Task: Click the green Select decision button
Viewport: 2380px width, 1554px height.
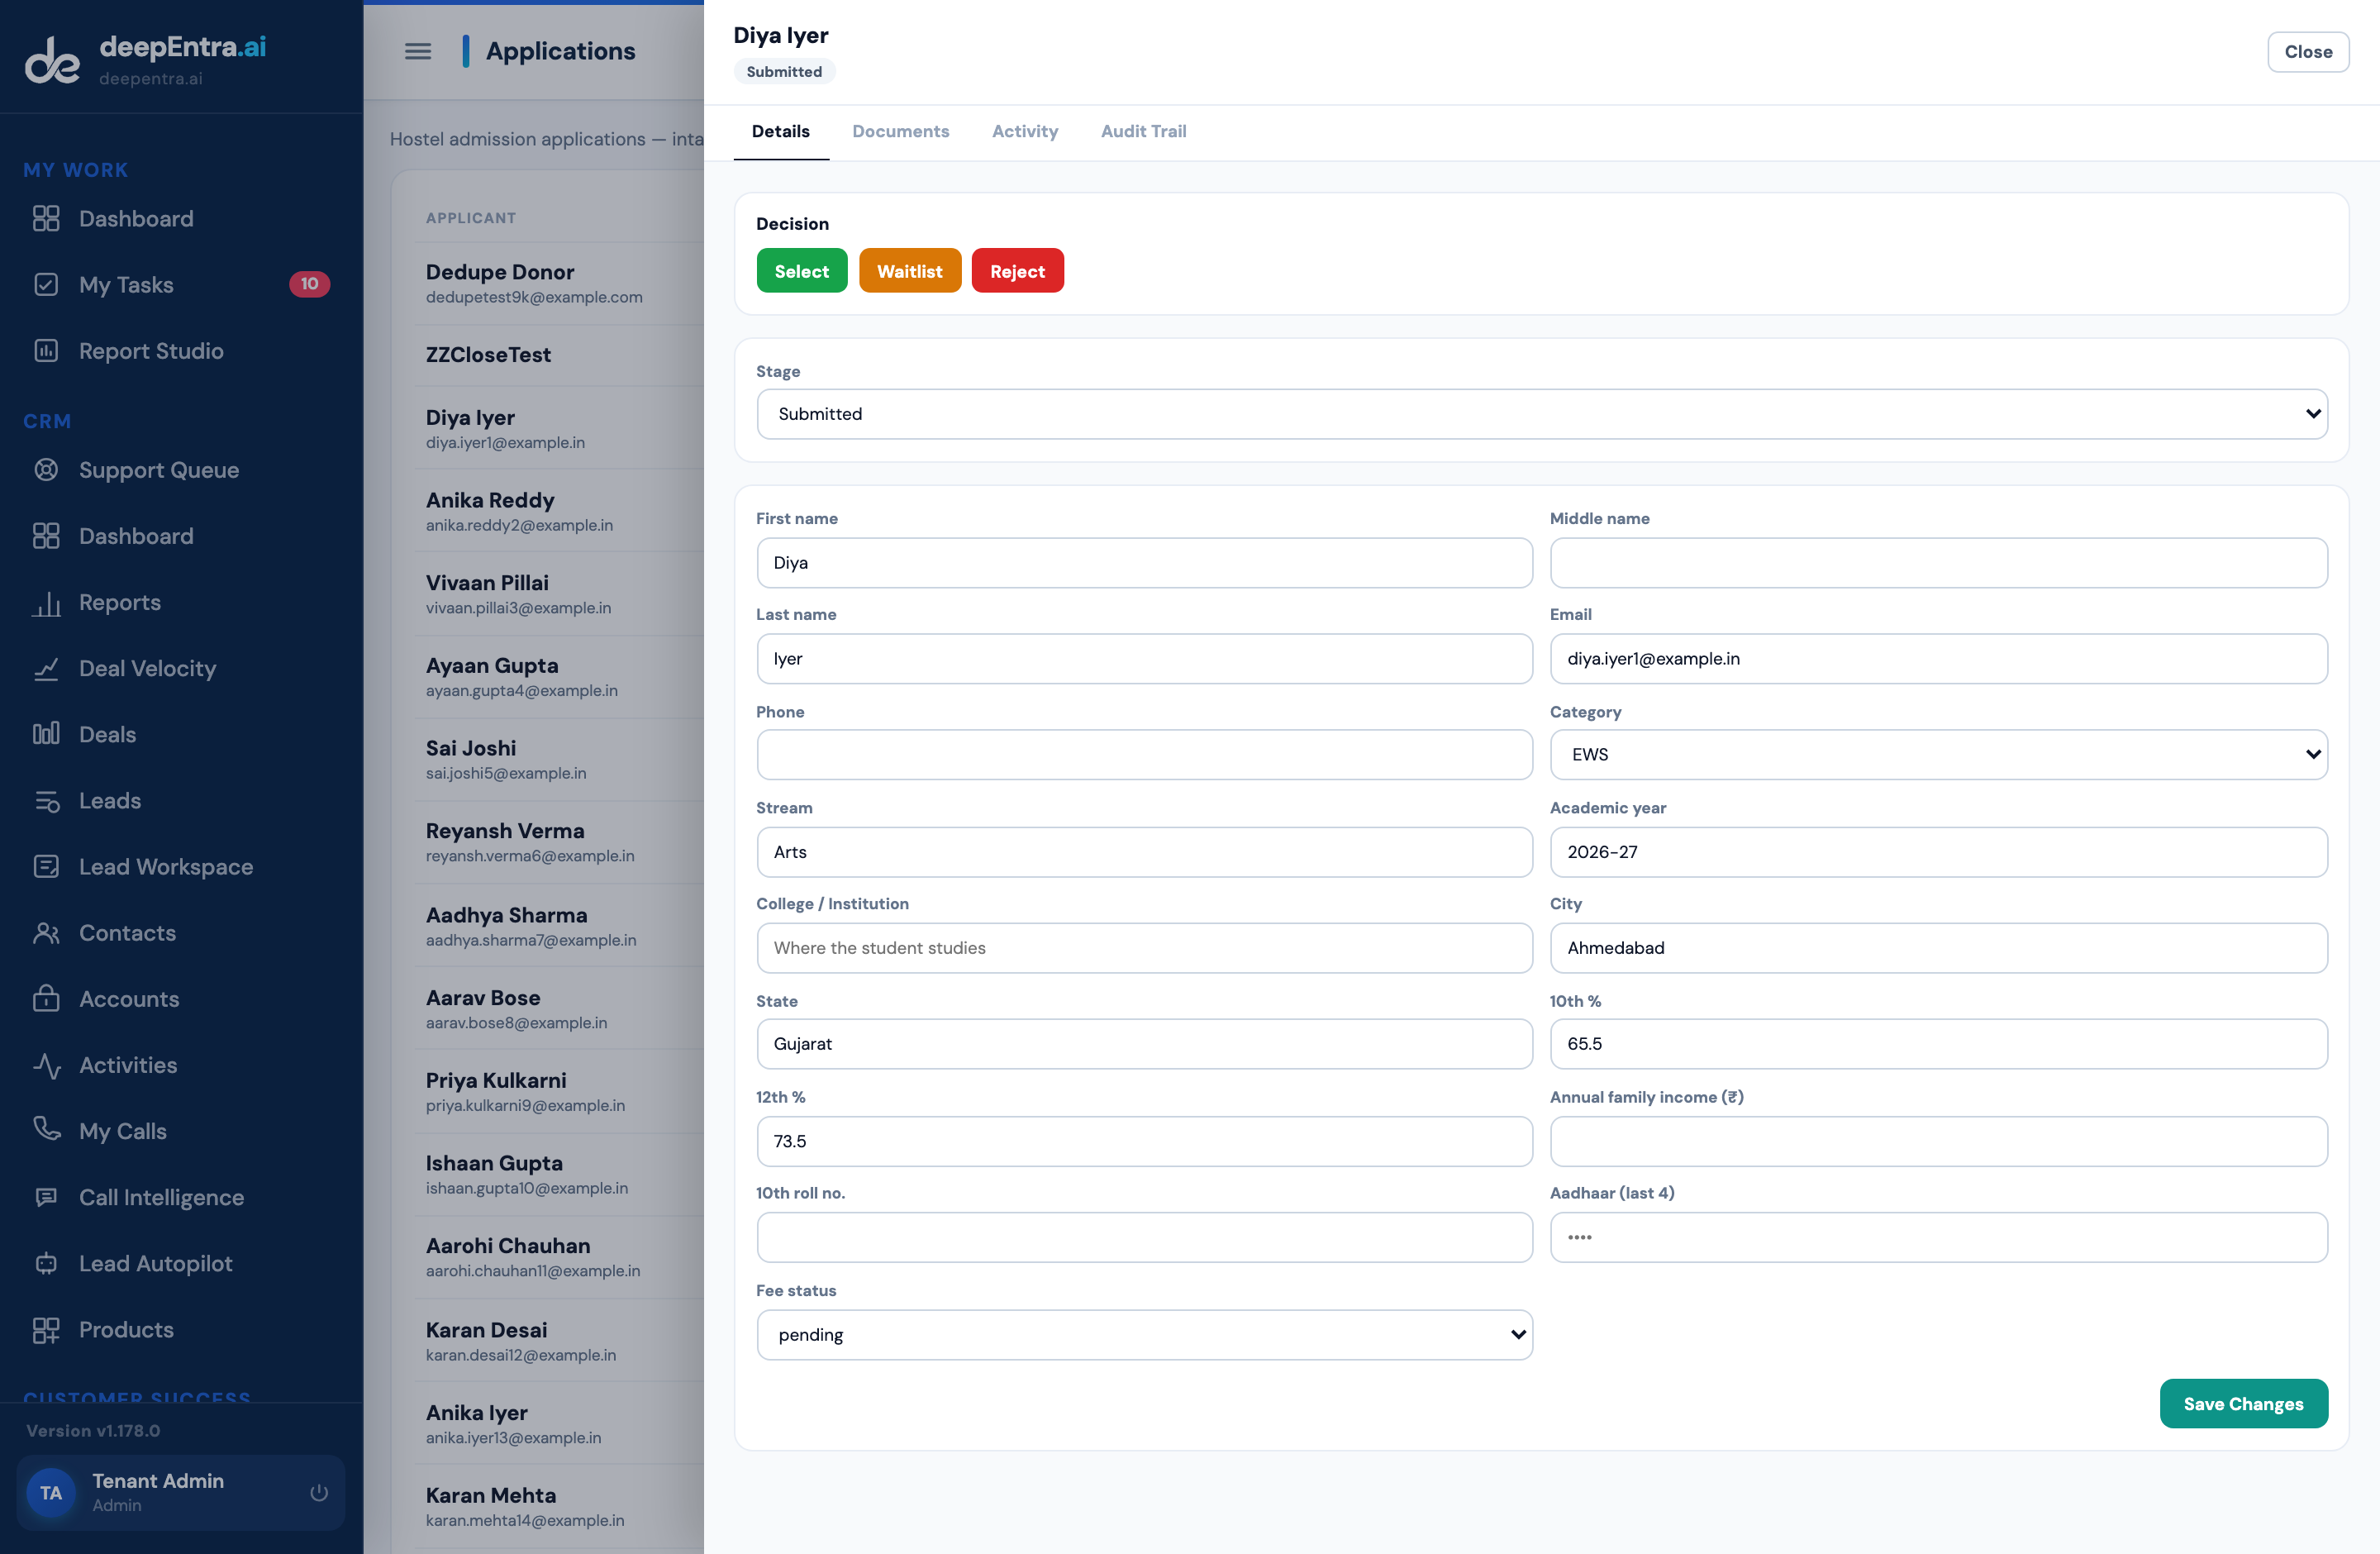Action: [x=801, y=271]
